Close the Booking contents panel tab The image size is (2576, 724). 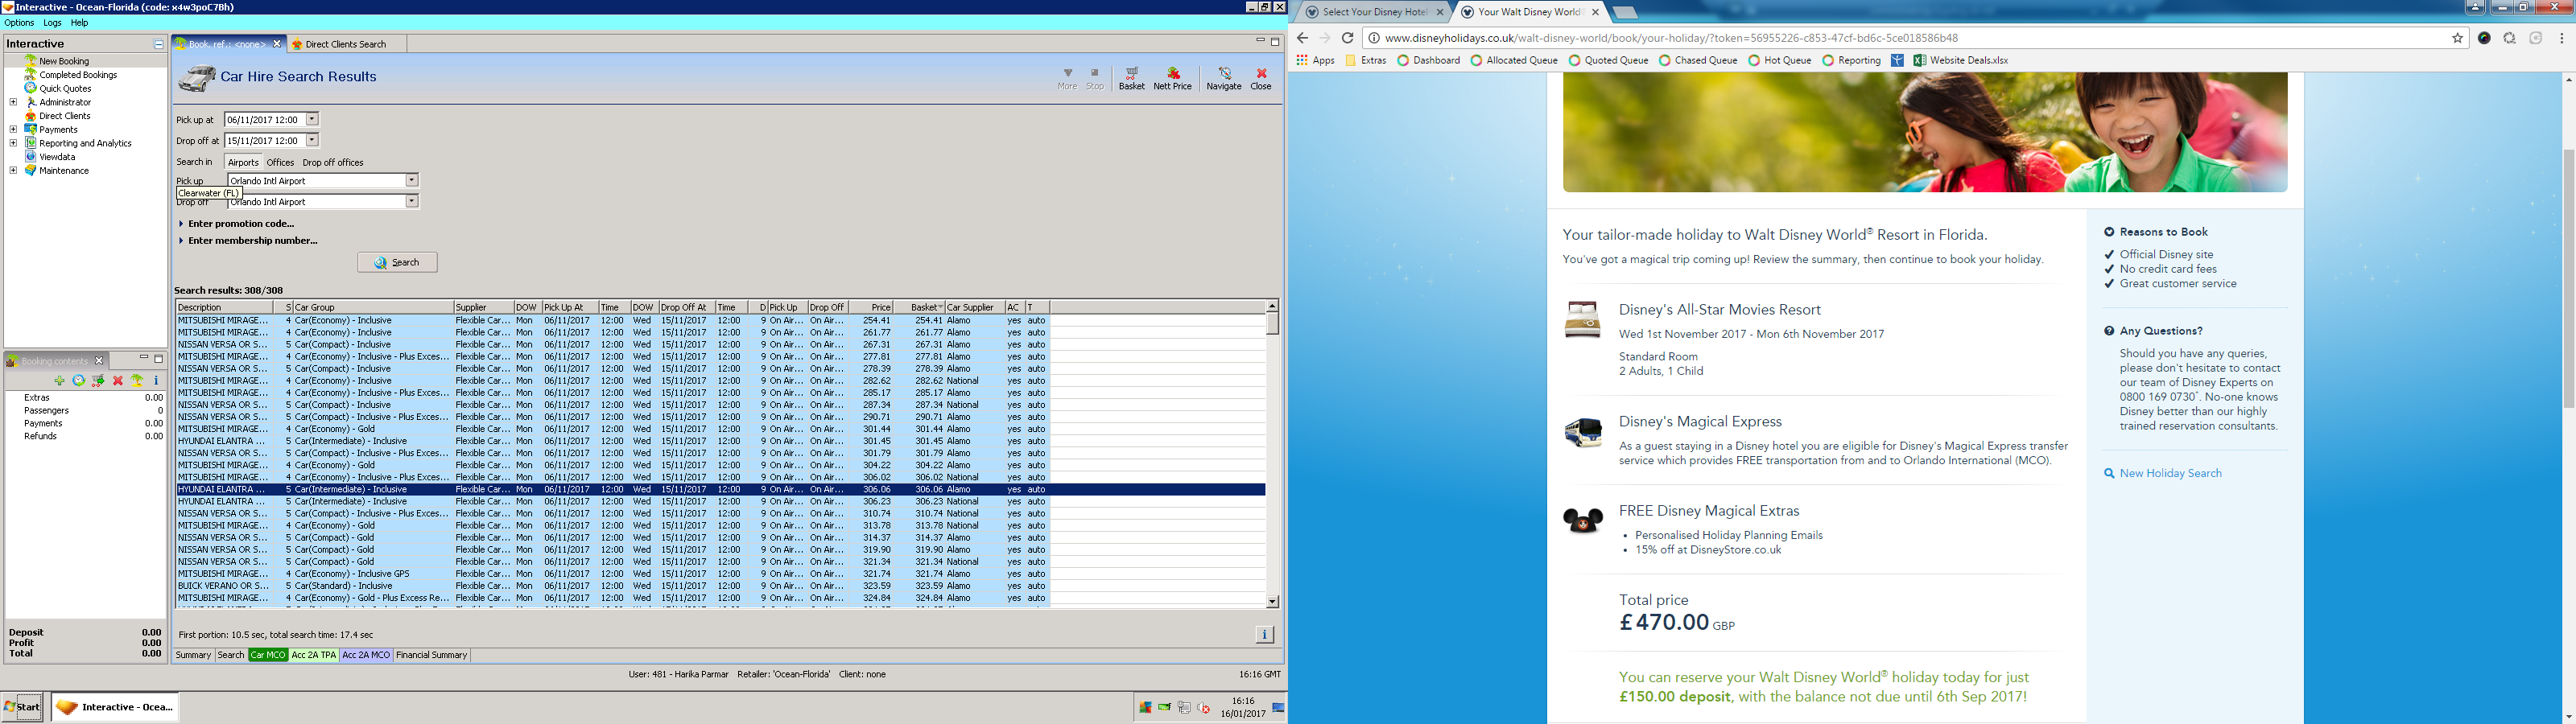tap(99, 361)
